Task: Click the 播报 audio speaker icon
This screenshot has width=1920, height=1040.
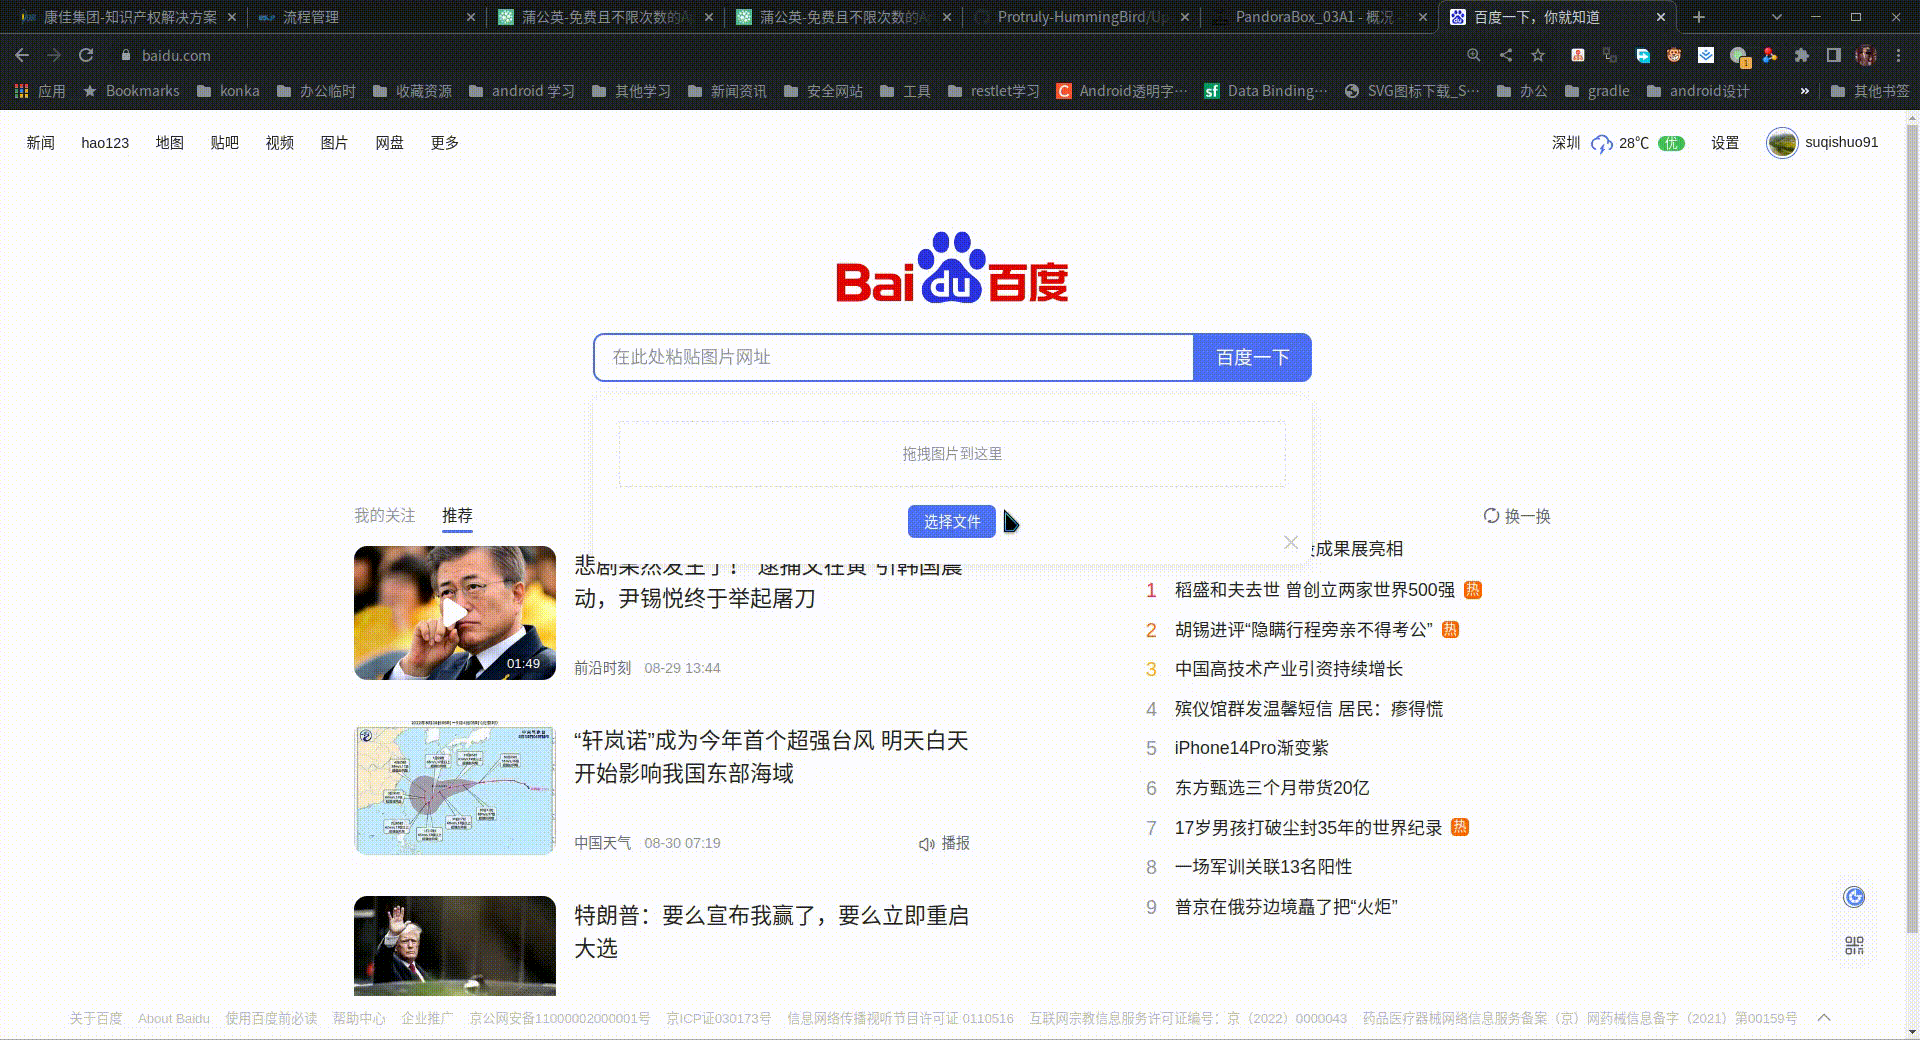Action: (x=926, y=844)
